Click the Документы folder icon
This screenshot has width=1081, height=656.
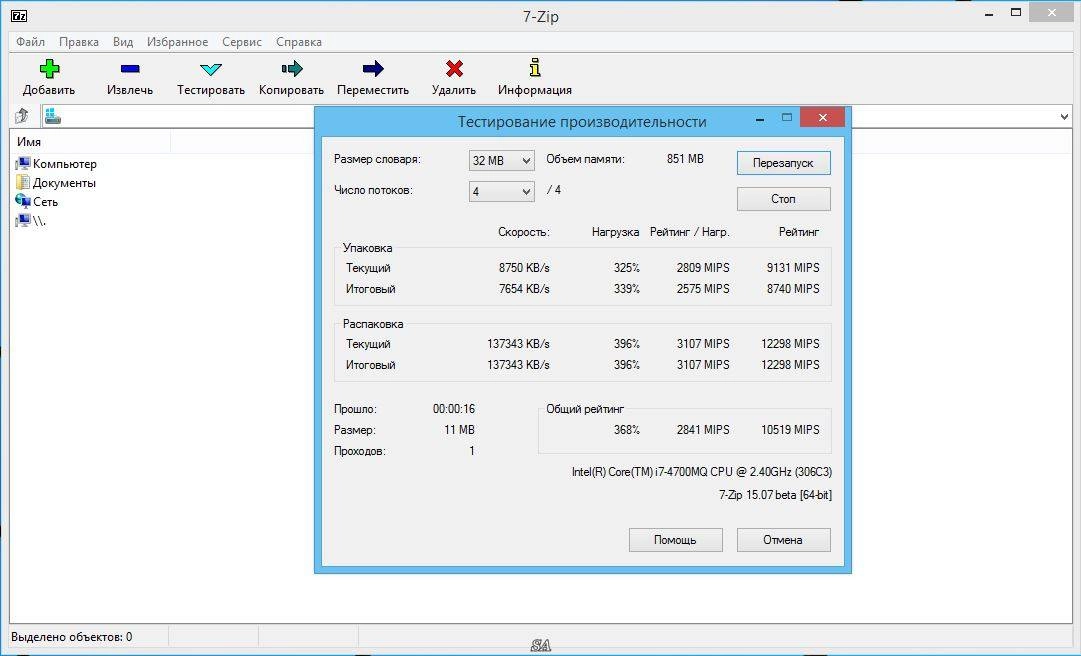[23, 183]
